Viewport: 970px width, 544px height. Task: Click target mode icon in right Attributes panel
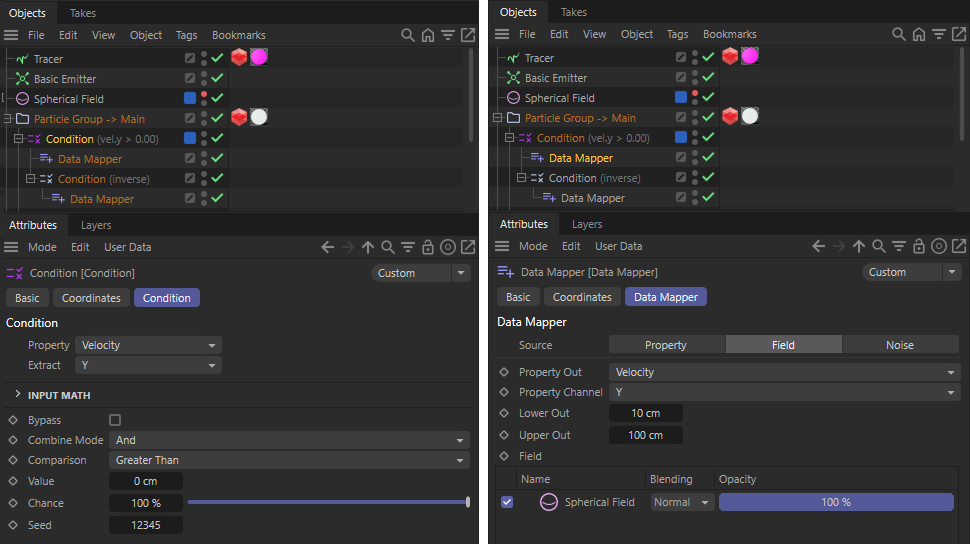[x=939, y=246]
